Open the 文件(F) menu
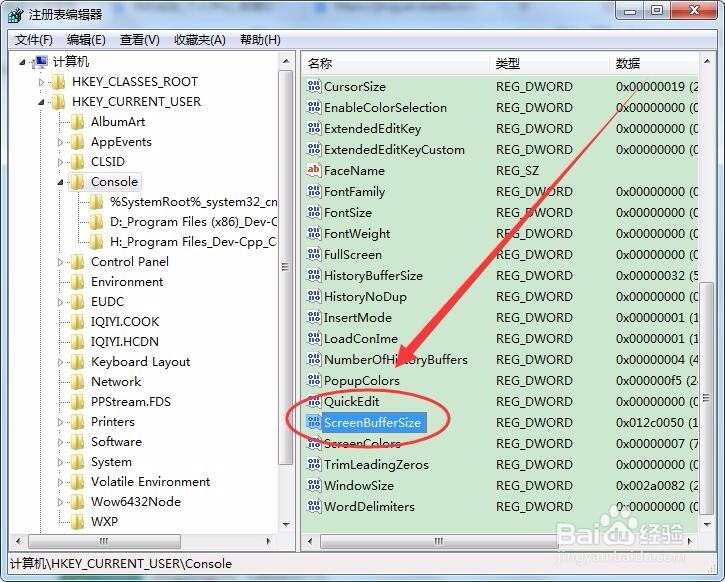The width and height of the screenshot is (725, 582). click(34, 40)
